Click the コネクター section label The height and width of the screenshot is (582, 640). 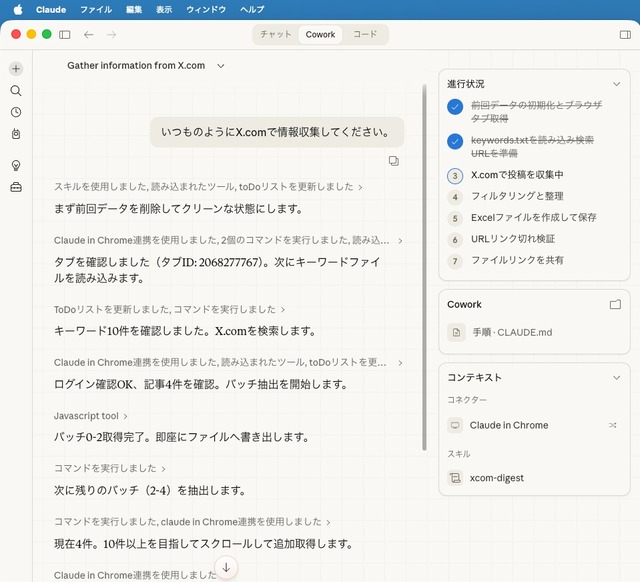coord(467,400)
